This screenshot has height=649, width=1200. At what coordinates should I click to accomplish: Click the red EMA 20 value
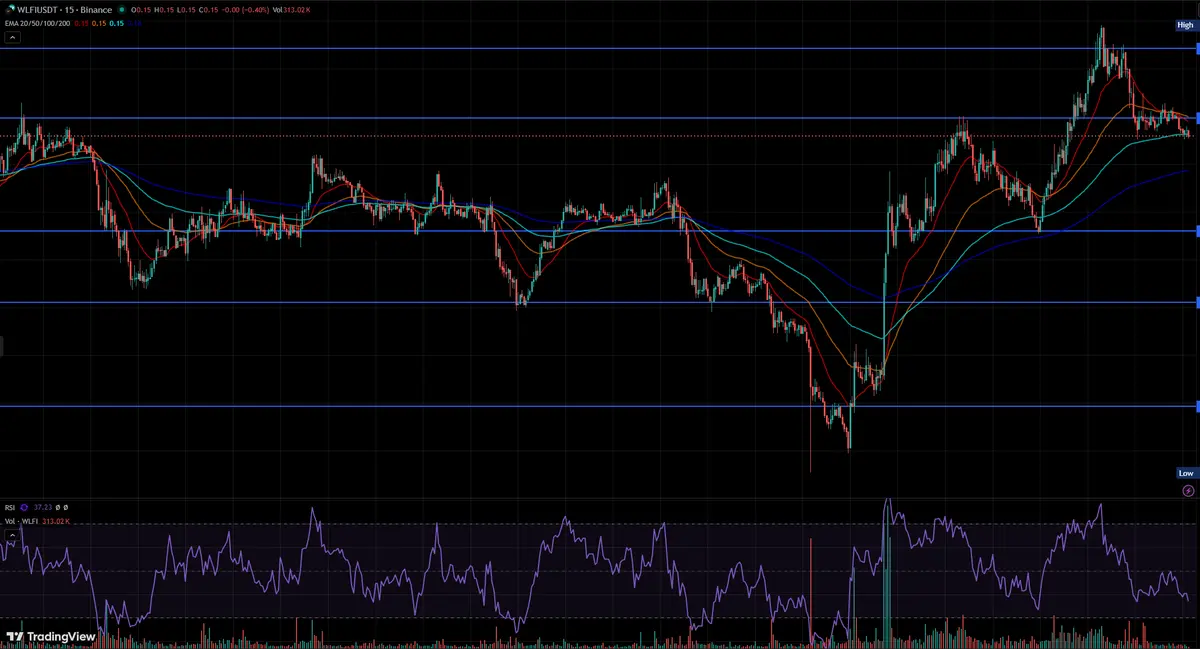coord(81,23)
